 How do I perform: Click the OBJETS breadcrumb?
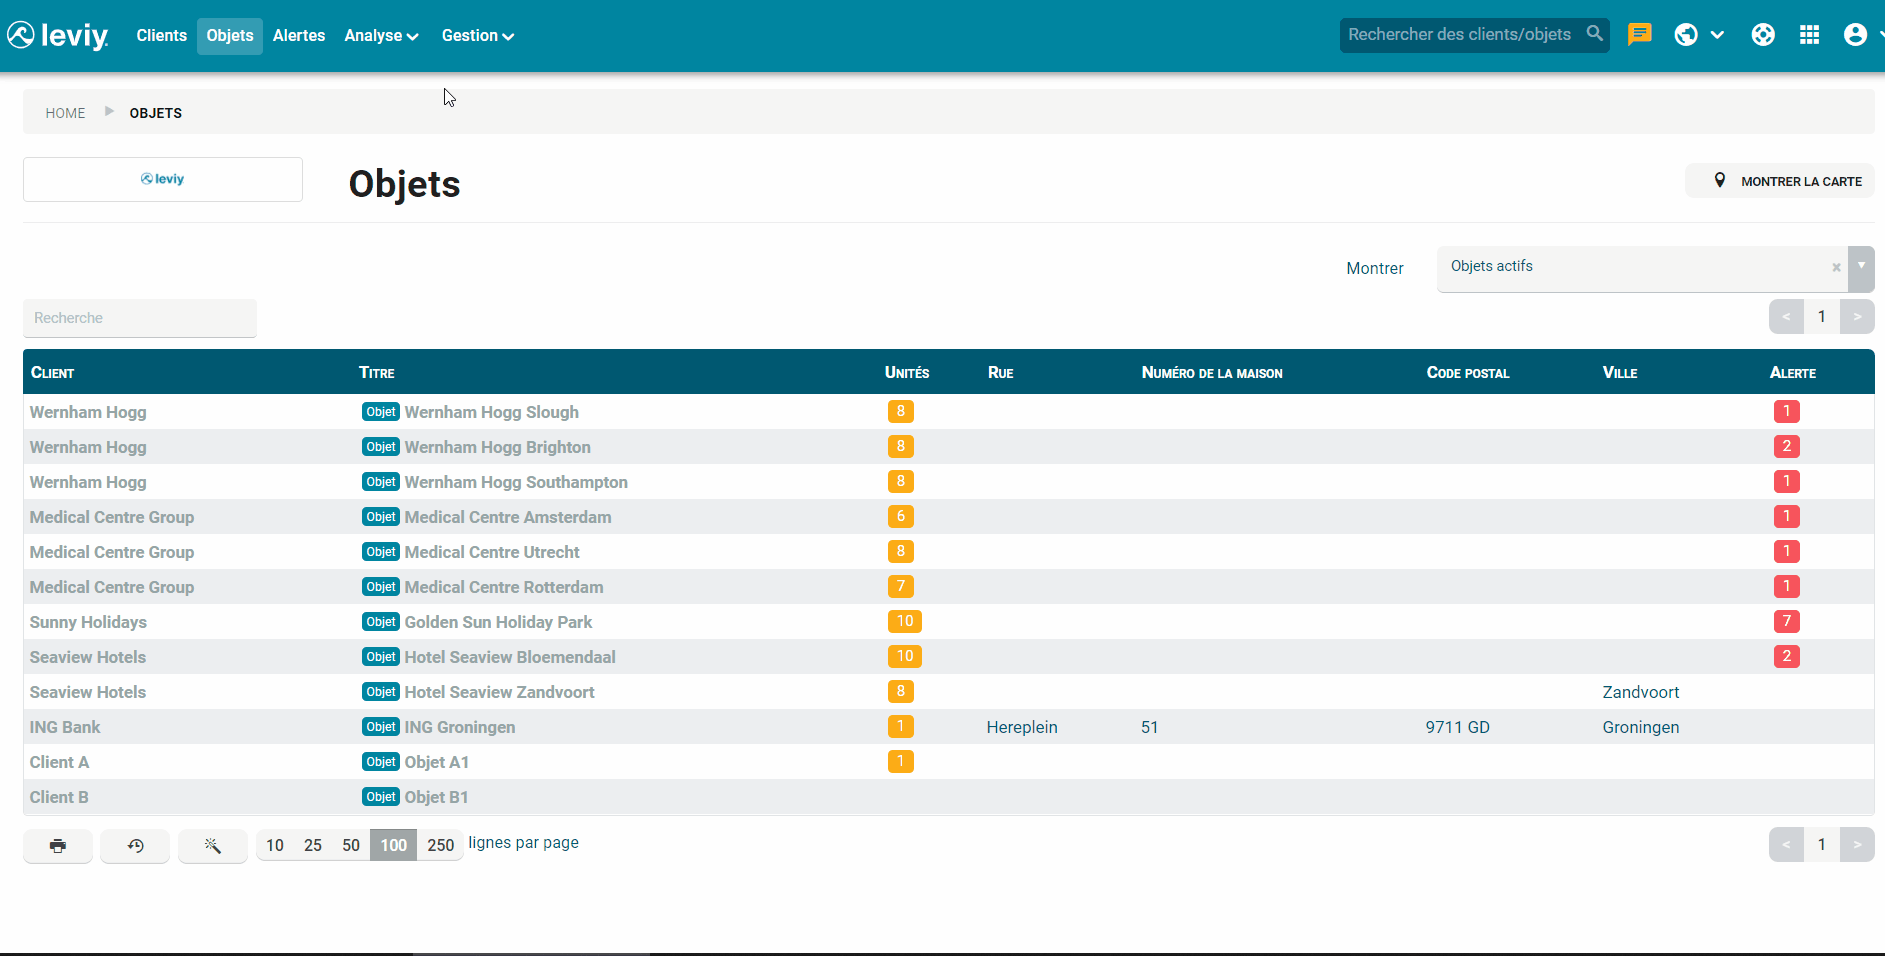(156, 113)
